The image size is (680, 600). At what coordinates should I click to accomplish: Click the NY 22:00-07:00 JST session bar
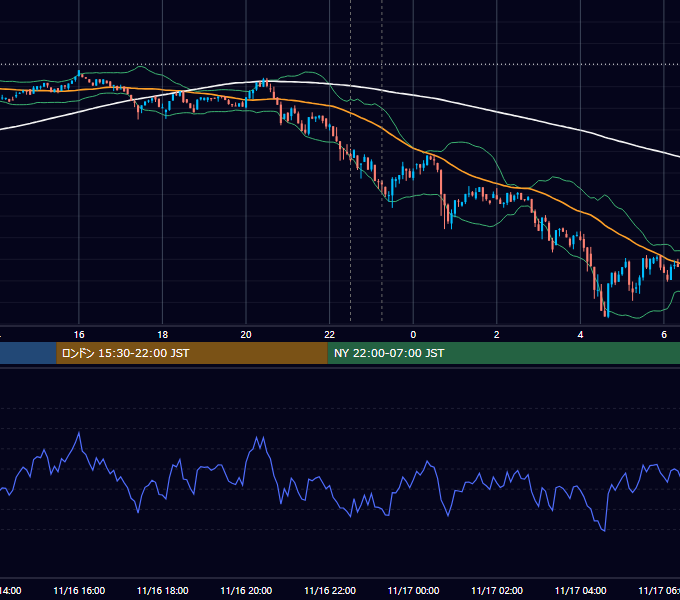point(503,353)
